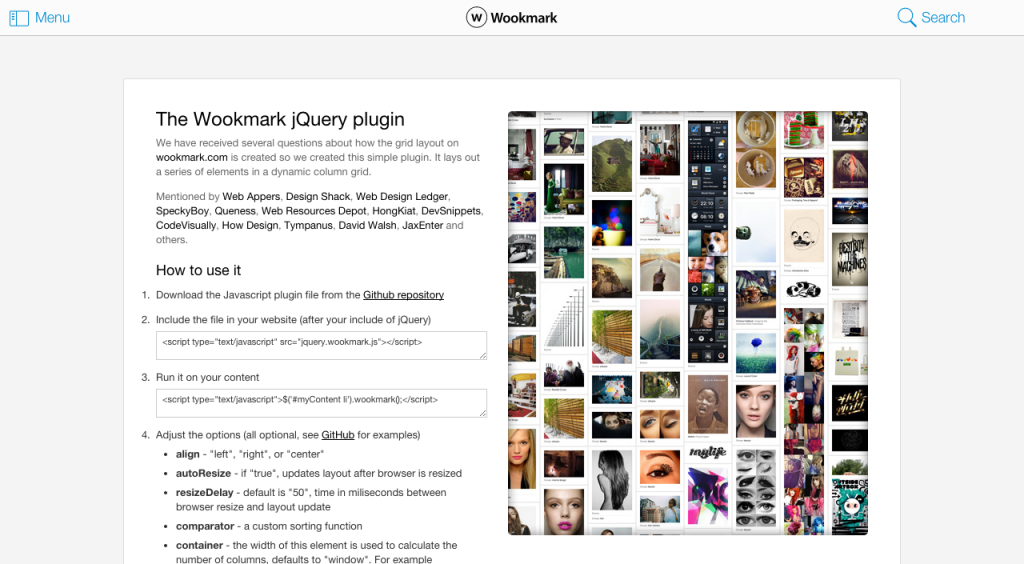Click the GitHub examples link
The width and height of the screenshot is (1024, 564).
(x=338, y=435)
